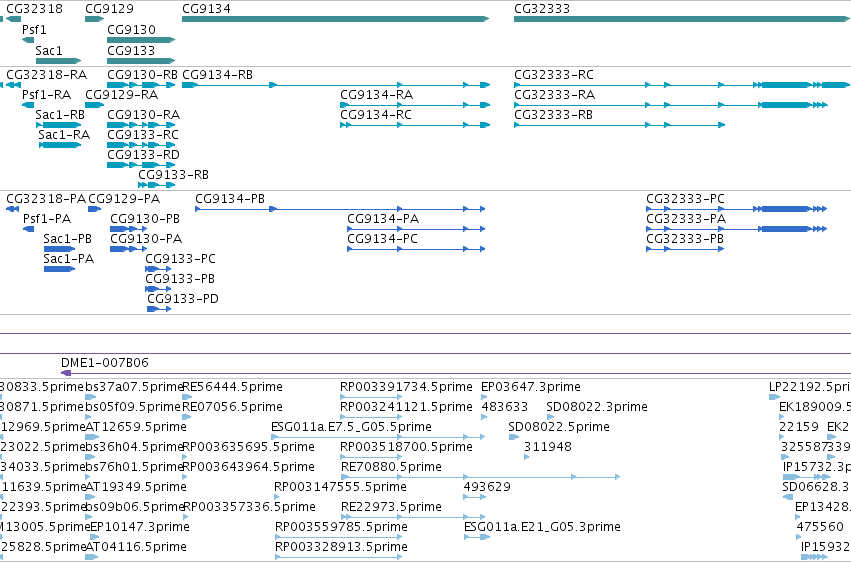Select EST SD08022.5prime

point(514,437)
